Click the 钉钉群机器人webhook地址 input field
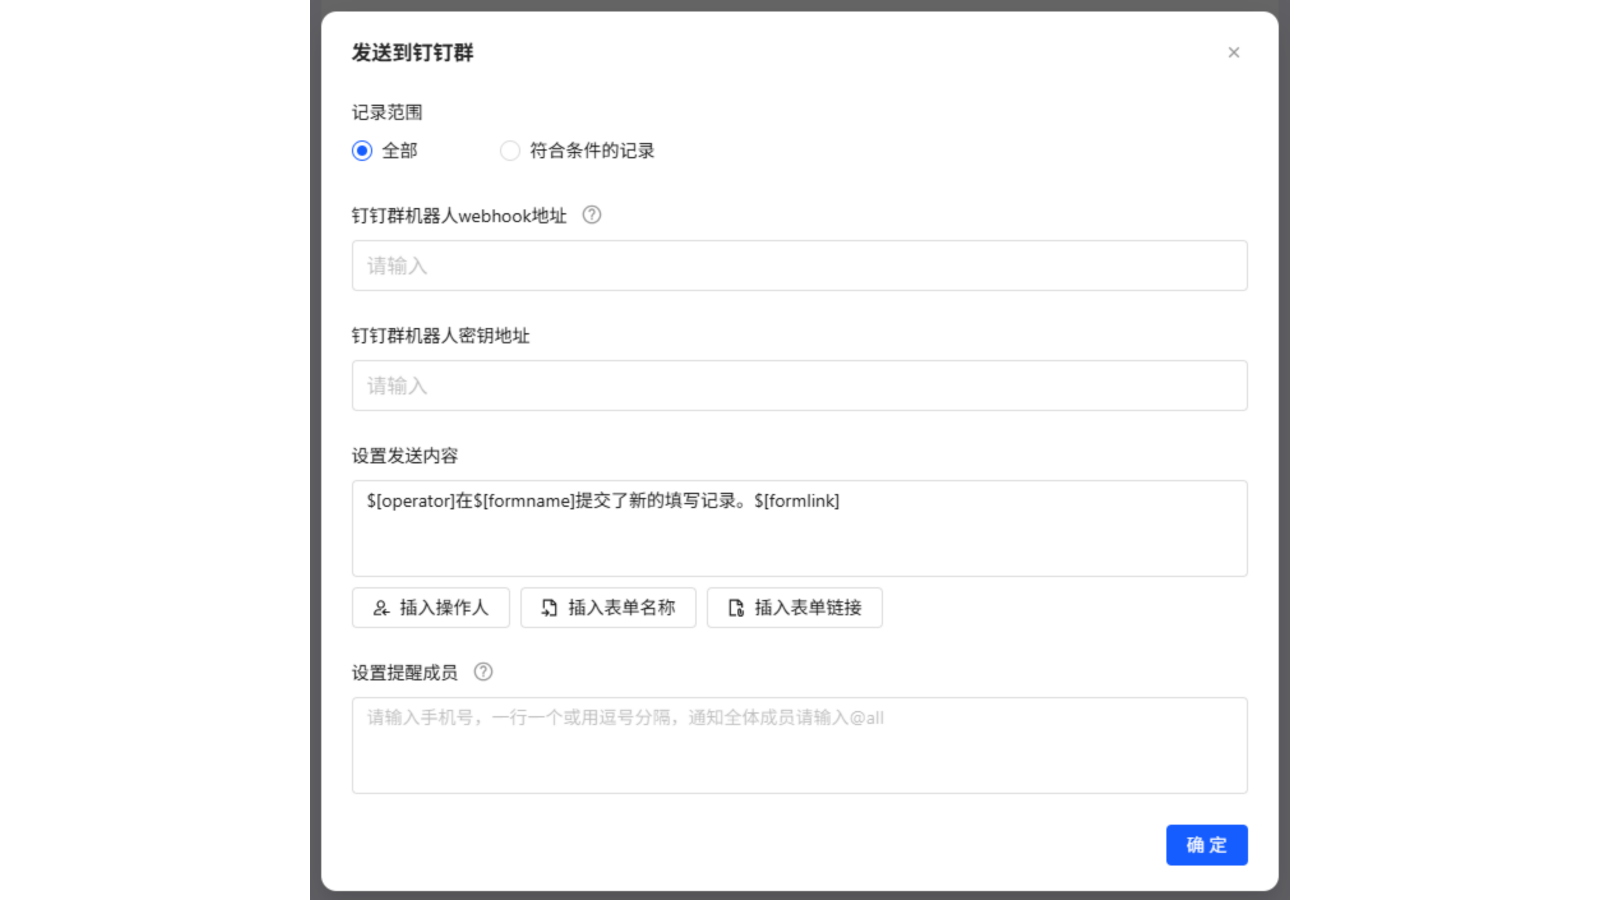 (x=799, y=265)
